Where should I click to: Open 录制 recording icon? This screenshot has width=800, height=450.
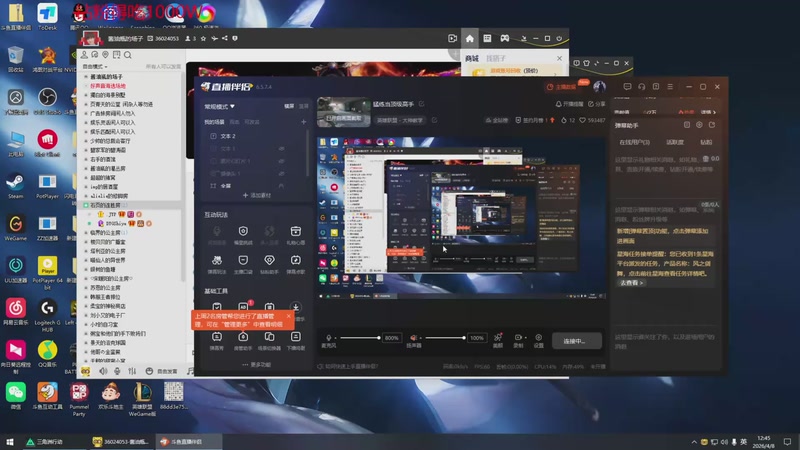coord(518,340)
